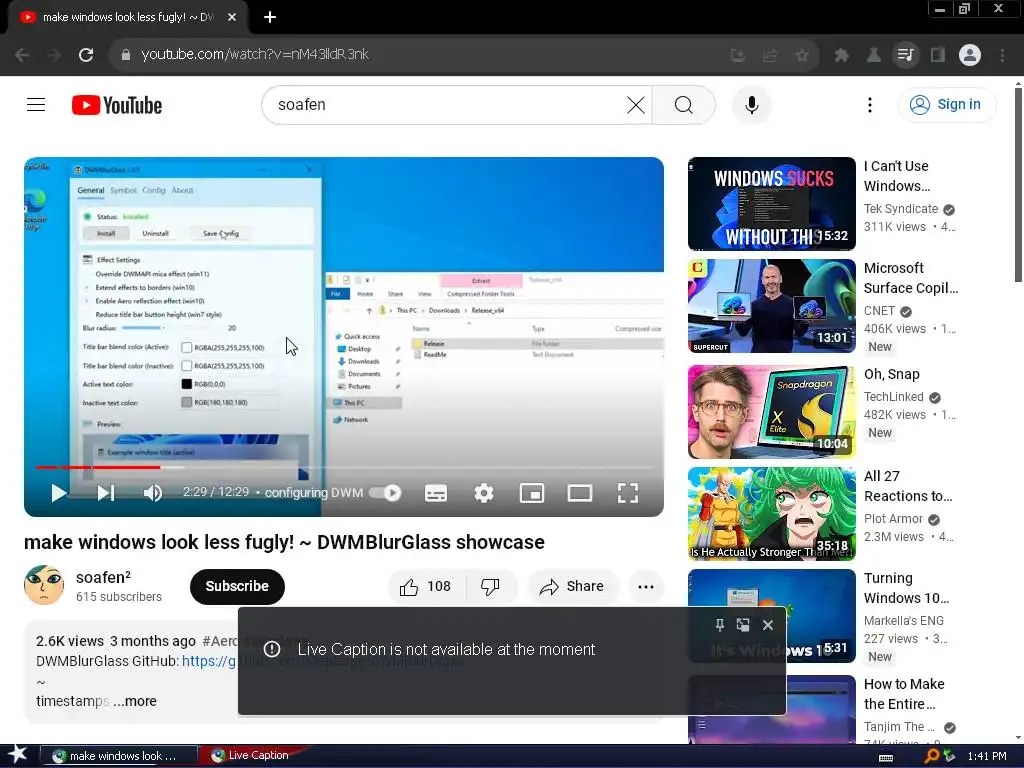Screen dimensions: 1024x768
Task: Click the Sign in button
Action: click(947, 104)
